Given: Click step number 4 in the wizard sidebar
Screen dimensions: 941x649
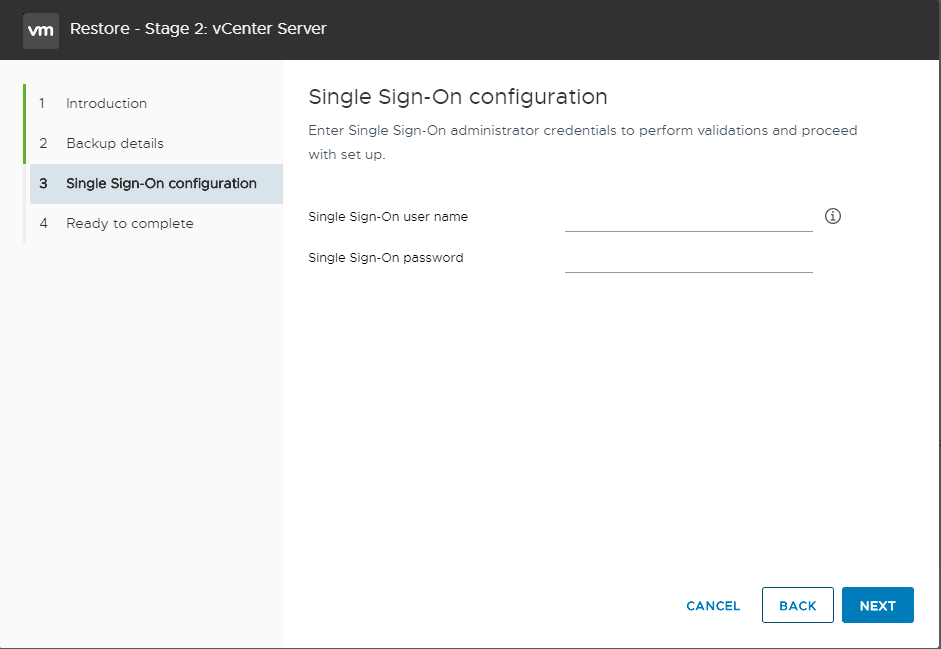Looking at the screenshot, I should (x=43, y=223).
